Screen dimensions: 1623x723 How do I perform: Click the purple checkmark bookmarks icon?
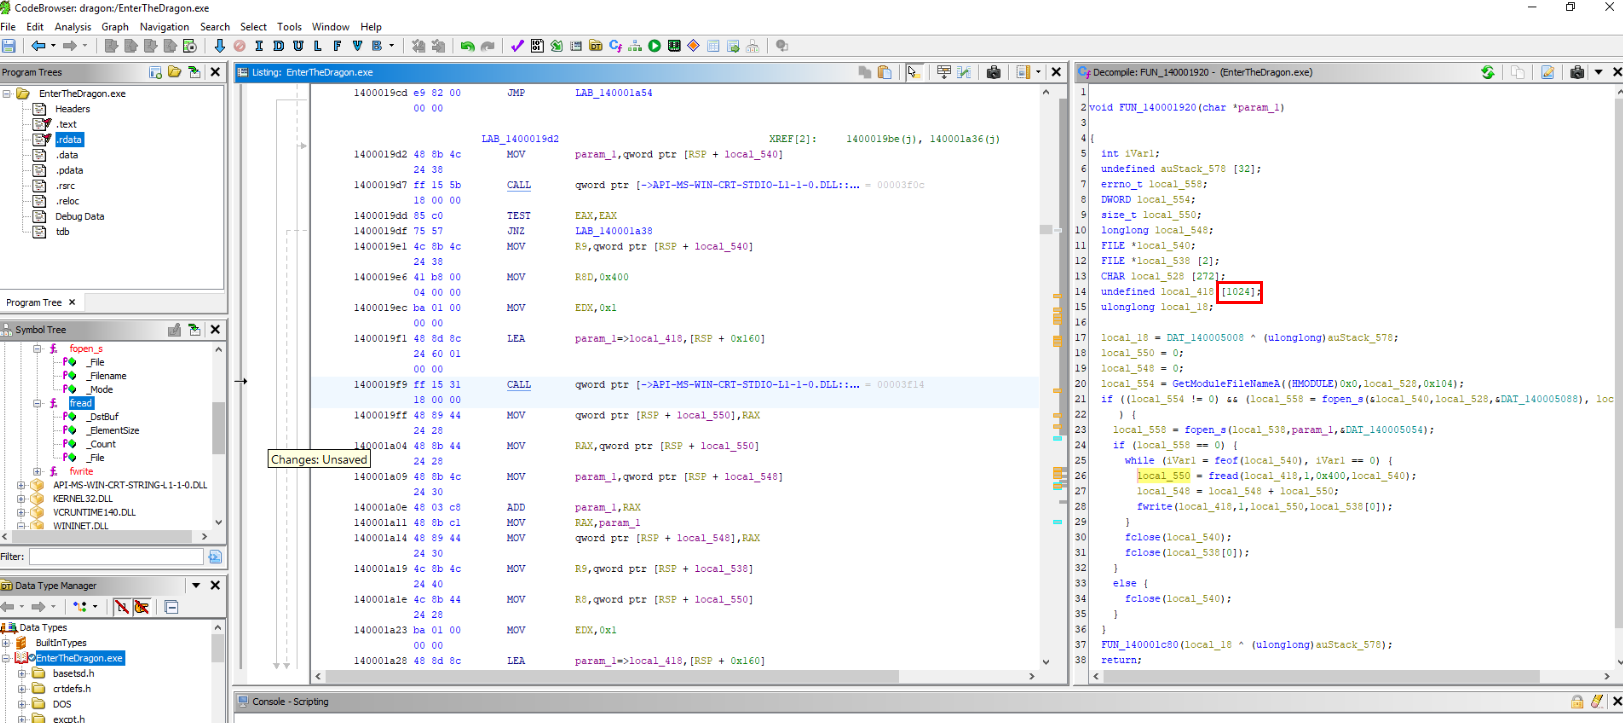[x=517, y=46]
